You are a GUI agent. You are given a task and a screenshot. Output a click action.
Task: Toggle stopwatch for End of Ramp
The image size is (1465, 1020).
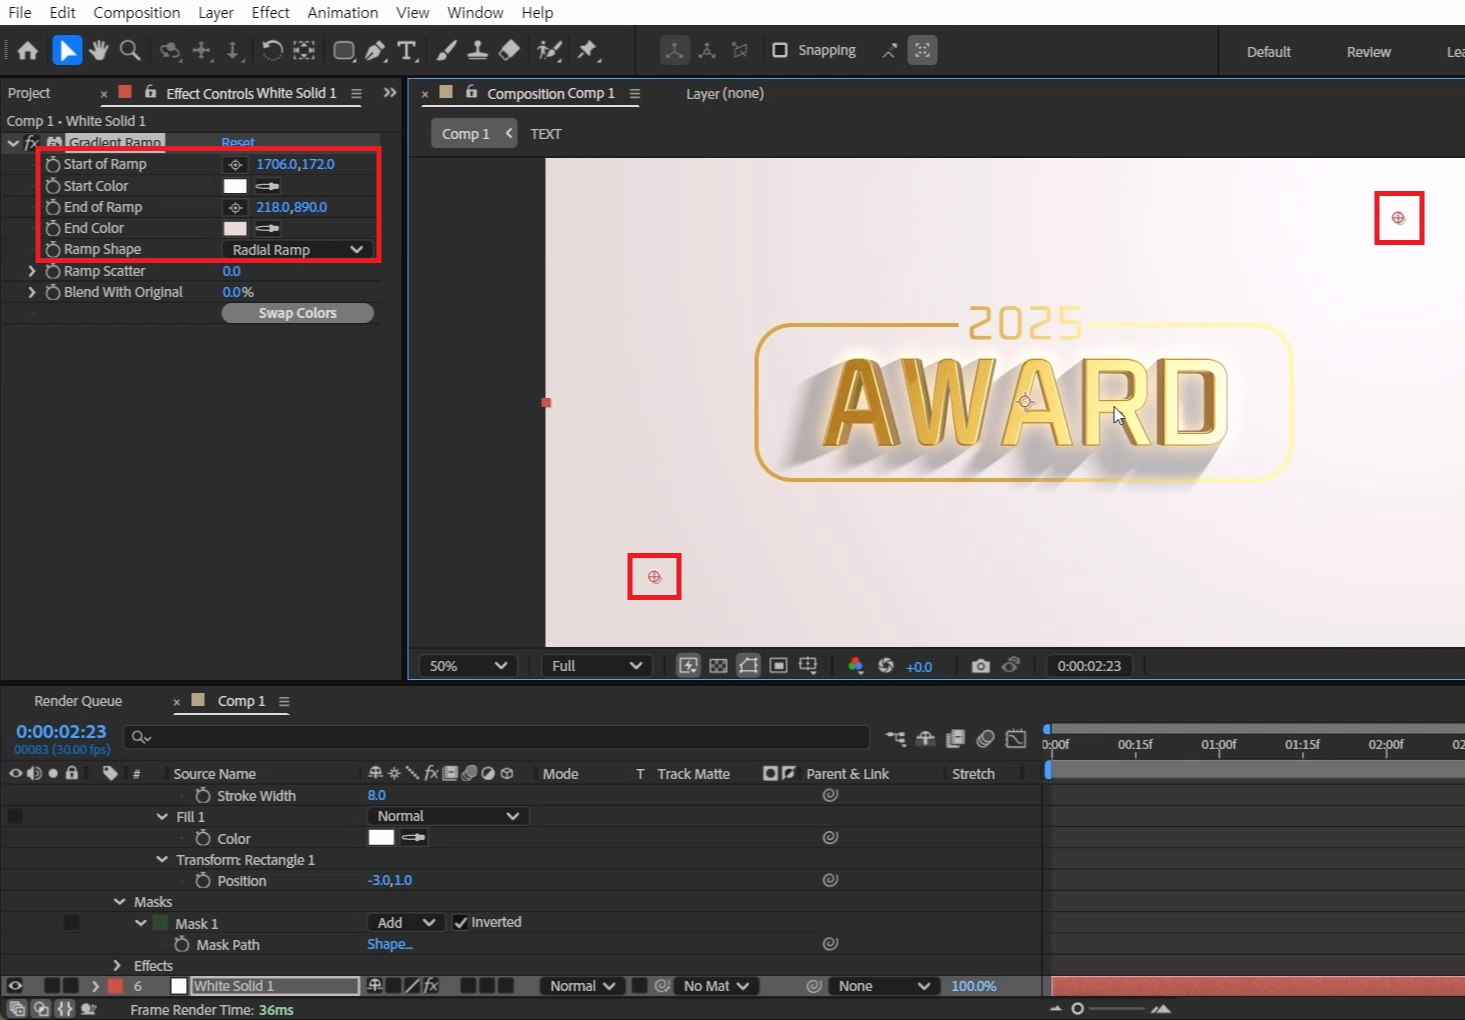tap(53, 207)
